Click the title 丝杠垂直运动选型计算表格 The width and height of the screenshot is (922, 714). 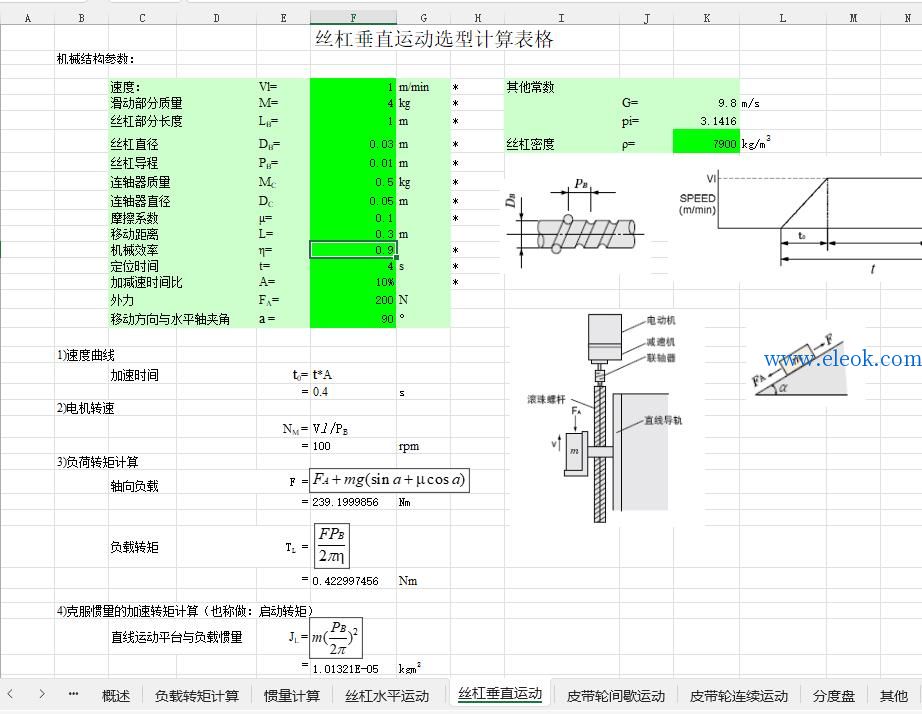click(435, 39)
